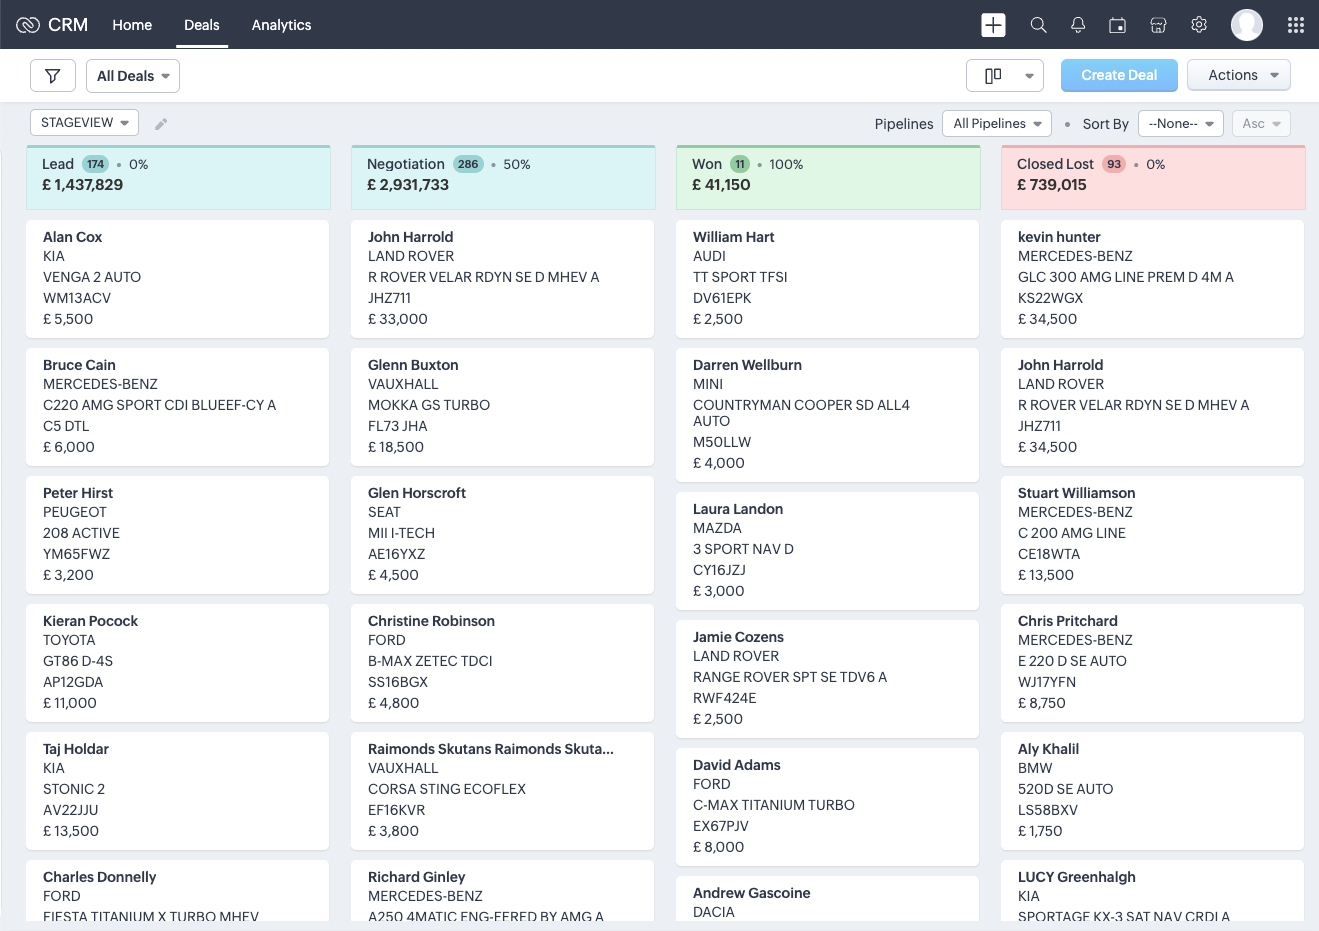Click the MOKKA GS TURBO model text
This screenshot has height=931, width=1319.
[429, 405]
